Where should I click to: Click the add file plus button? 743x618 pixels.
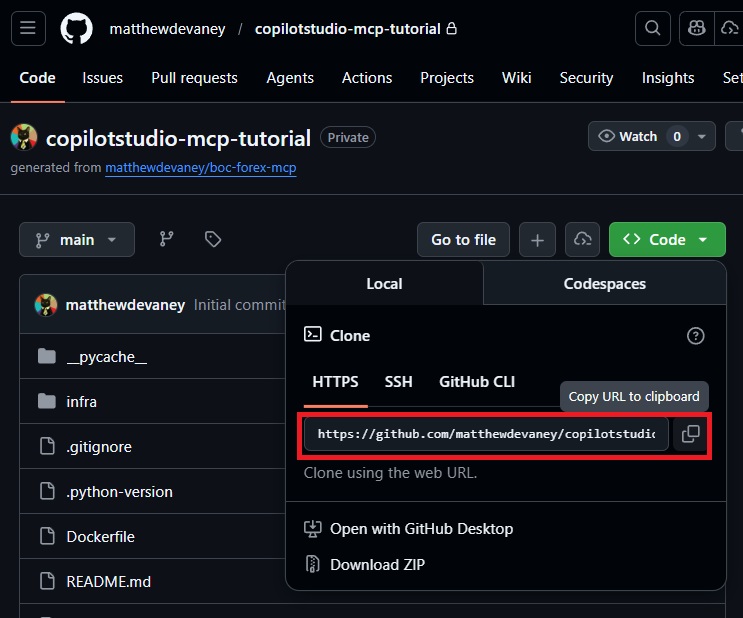(x=537, y=240)
